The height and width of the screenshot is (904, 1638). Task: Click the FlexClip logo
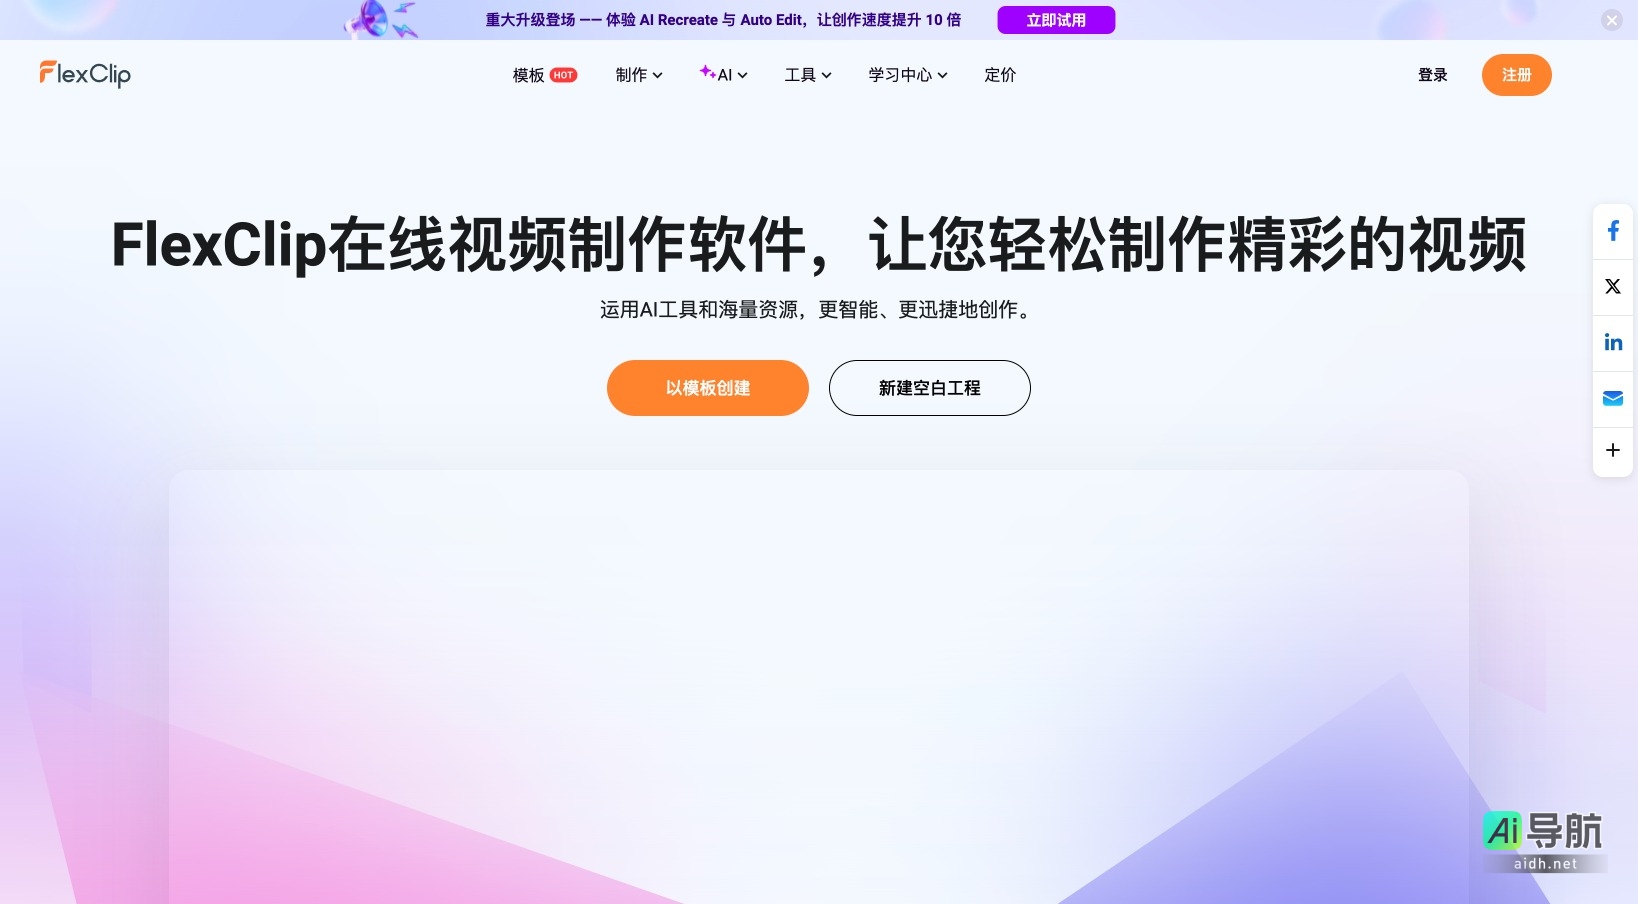tap(85, 74)
